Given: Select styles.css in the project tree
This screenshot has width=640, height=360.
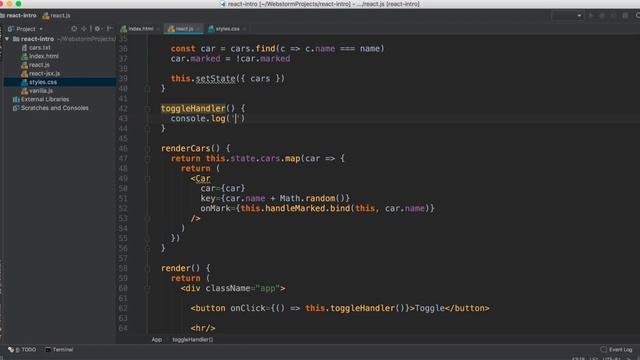Looking at the screenshot, I should [43, 82].
